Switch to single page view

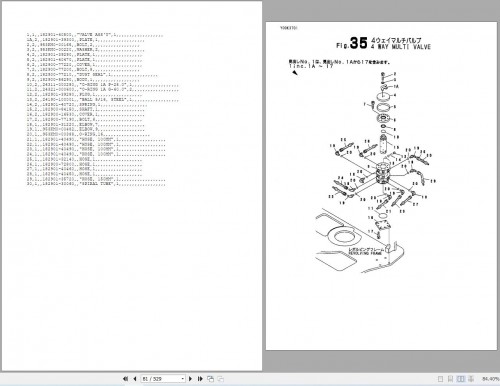coord(440,379)
